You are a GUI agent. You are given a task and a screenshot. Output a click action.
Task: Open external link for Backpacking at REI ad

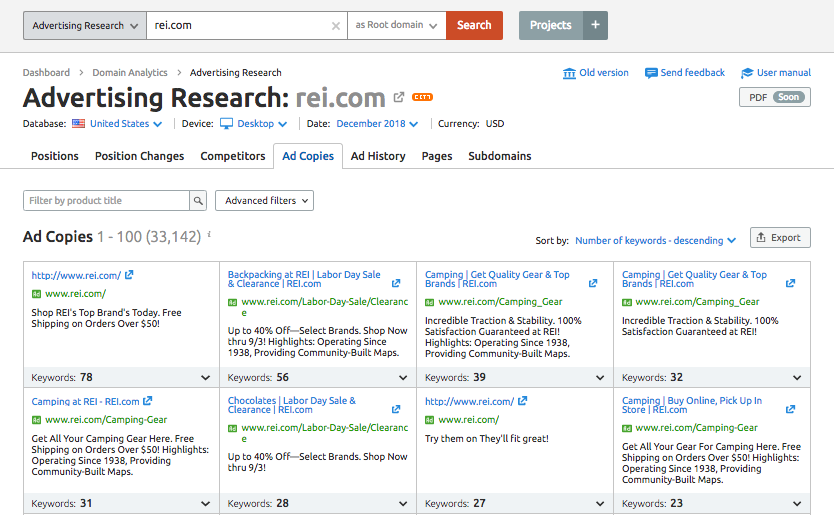(396, 283)
